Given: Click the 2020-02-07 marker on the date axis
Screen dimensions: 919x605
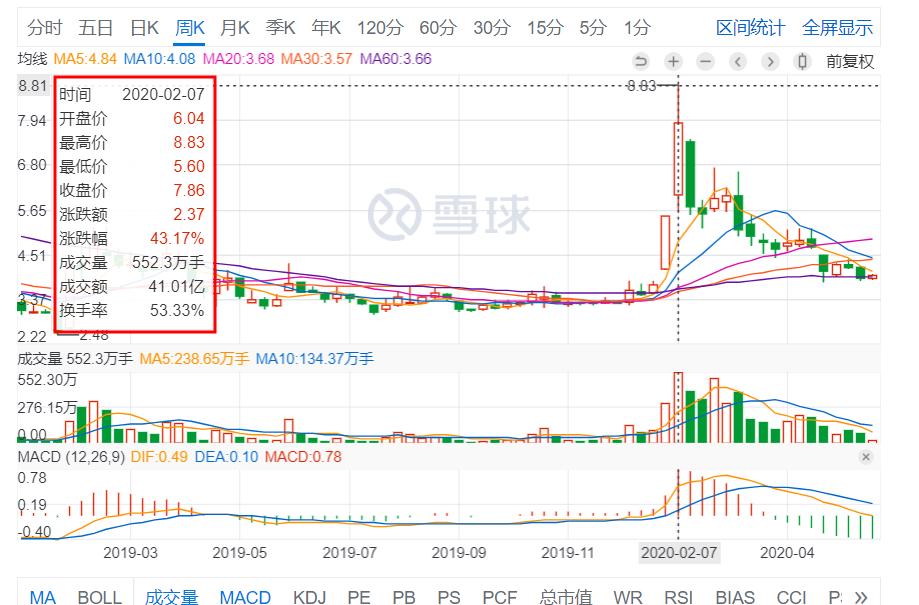Looking at the screenshot, I should [678, 552].
